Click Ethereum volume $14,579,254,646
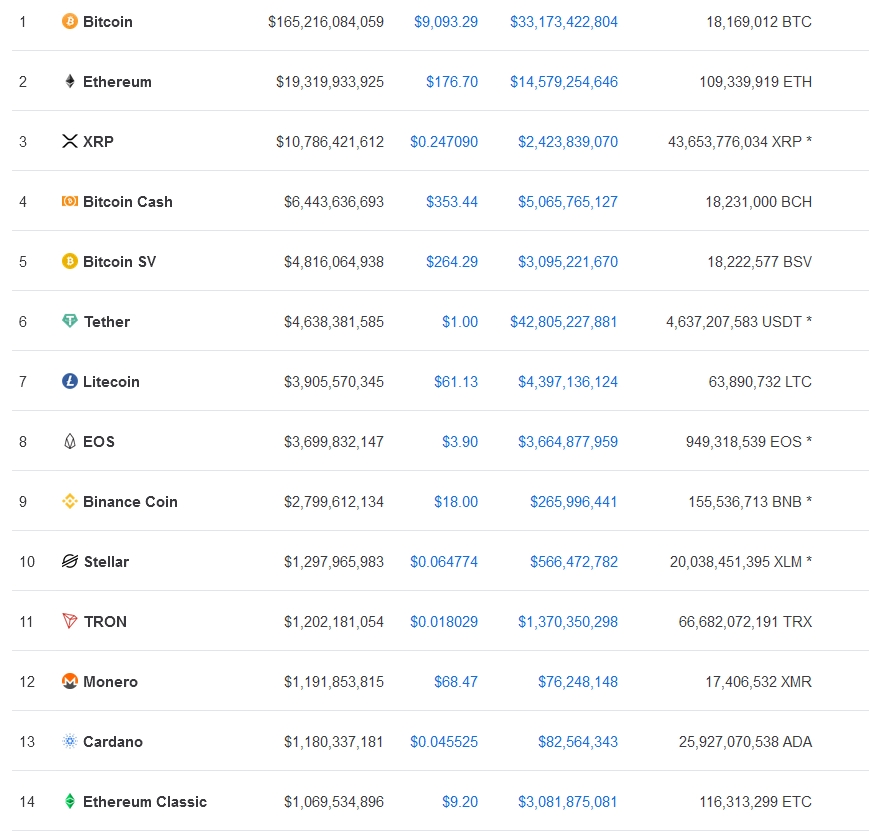 pyautogui.click(x=564, y=81)
